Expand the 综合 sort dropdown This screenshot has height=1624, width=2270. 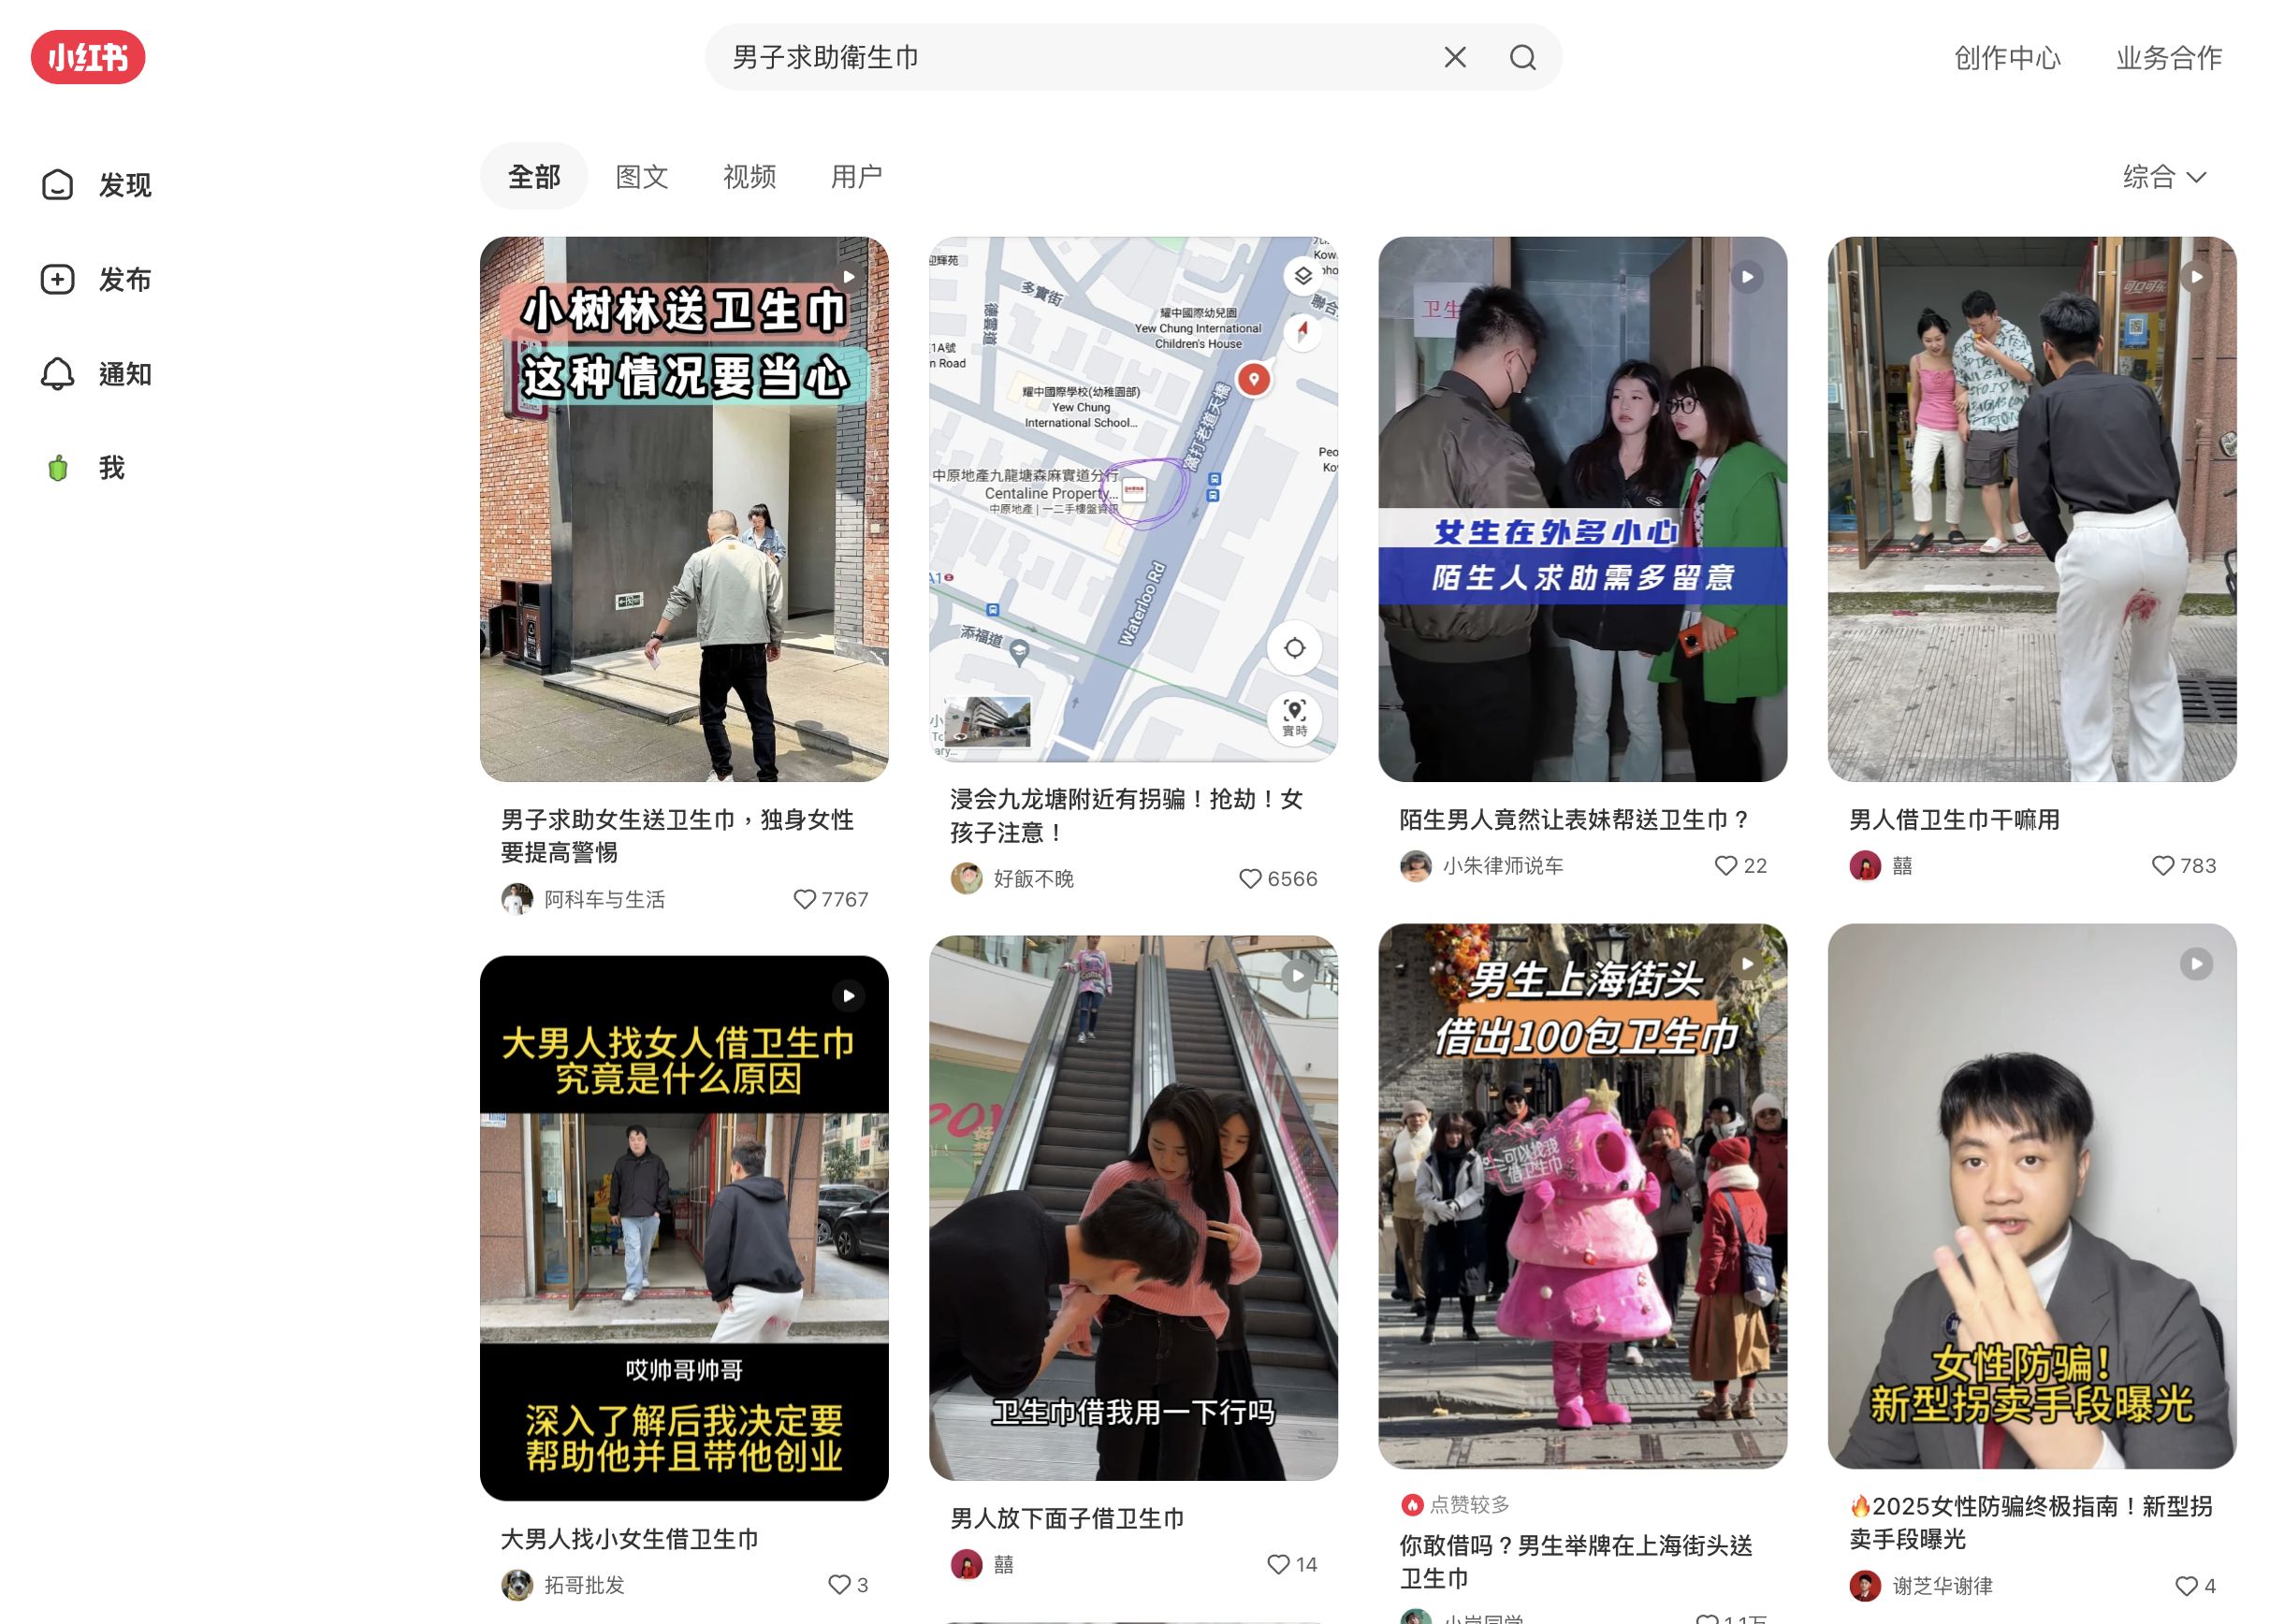[2164, 177]
